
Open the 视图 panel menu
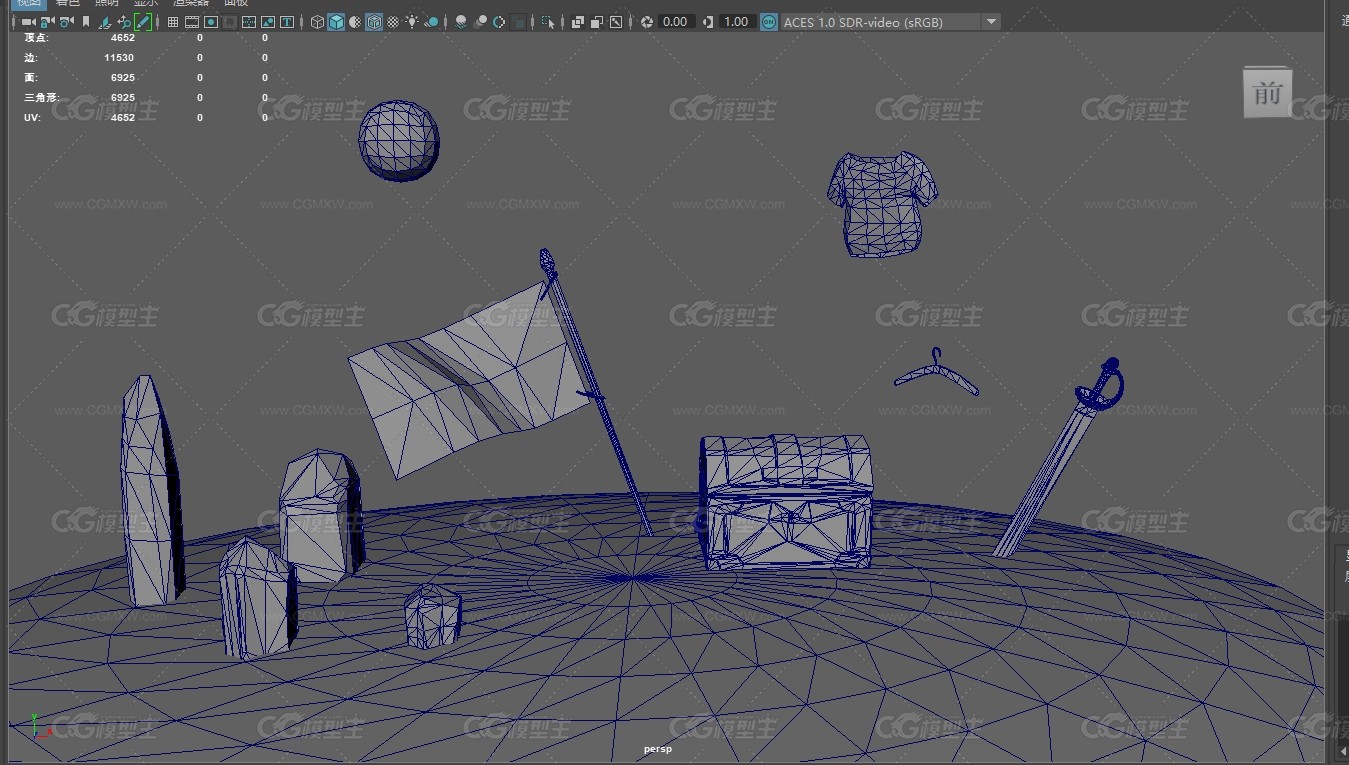coord(29,3)
